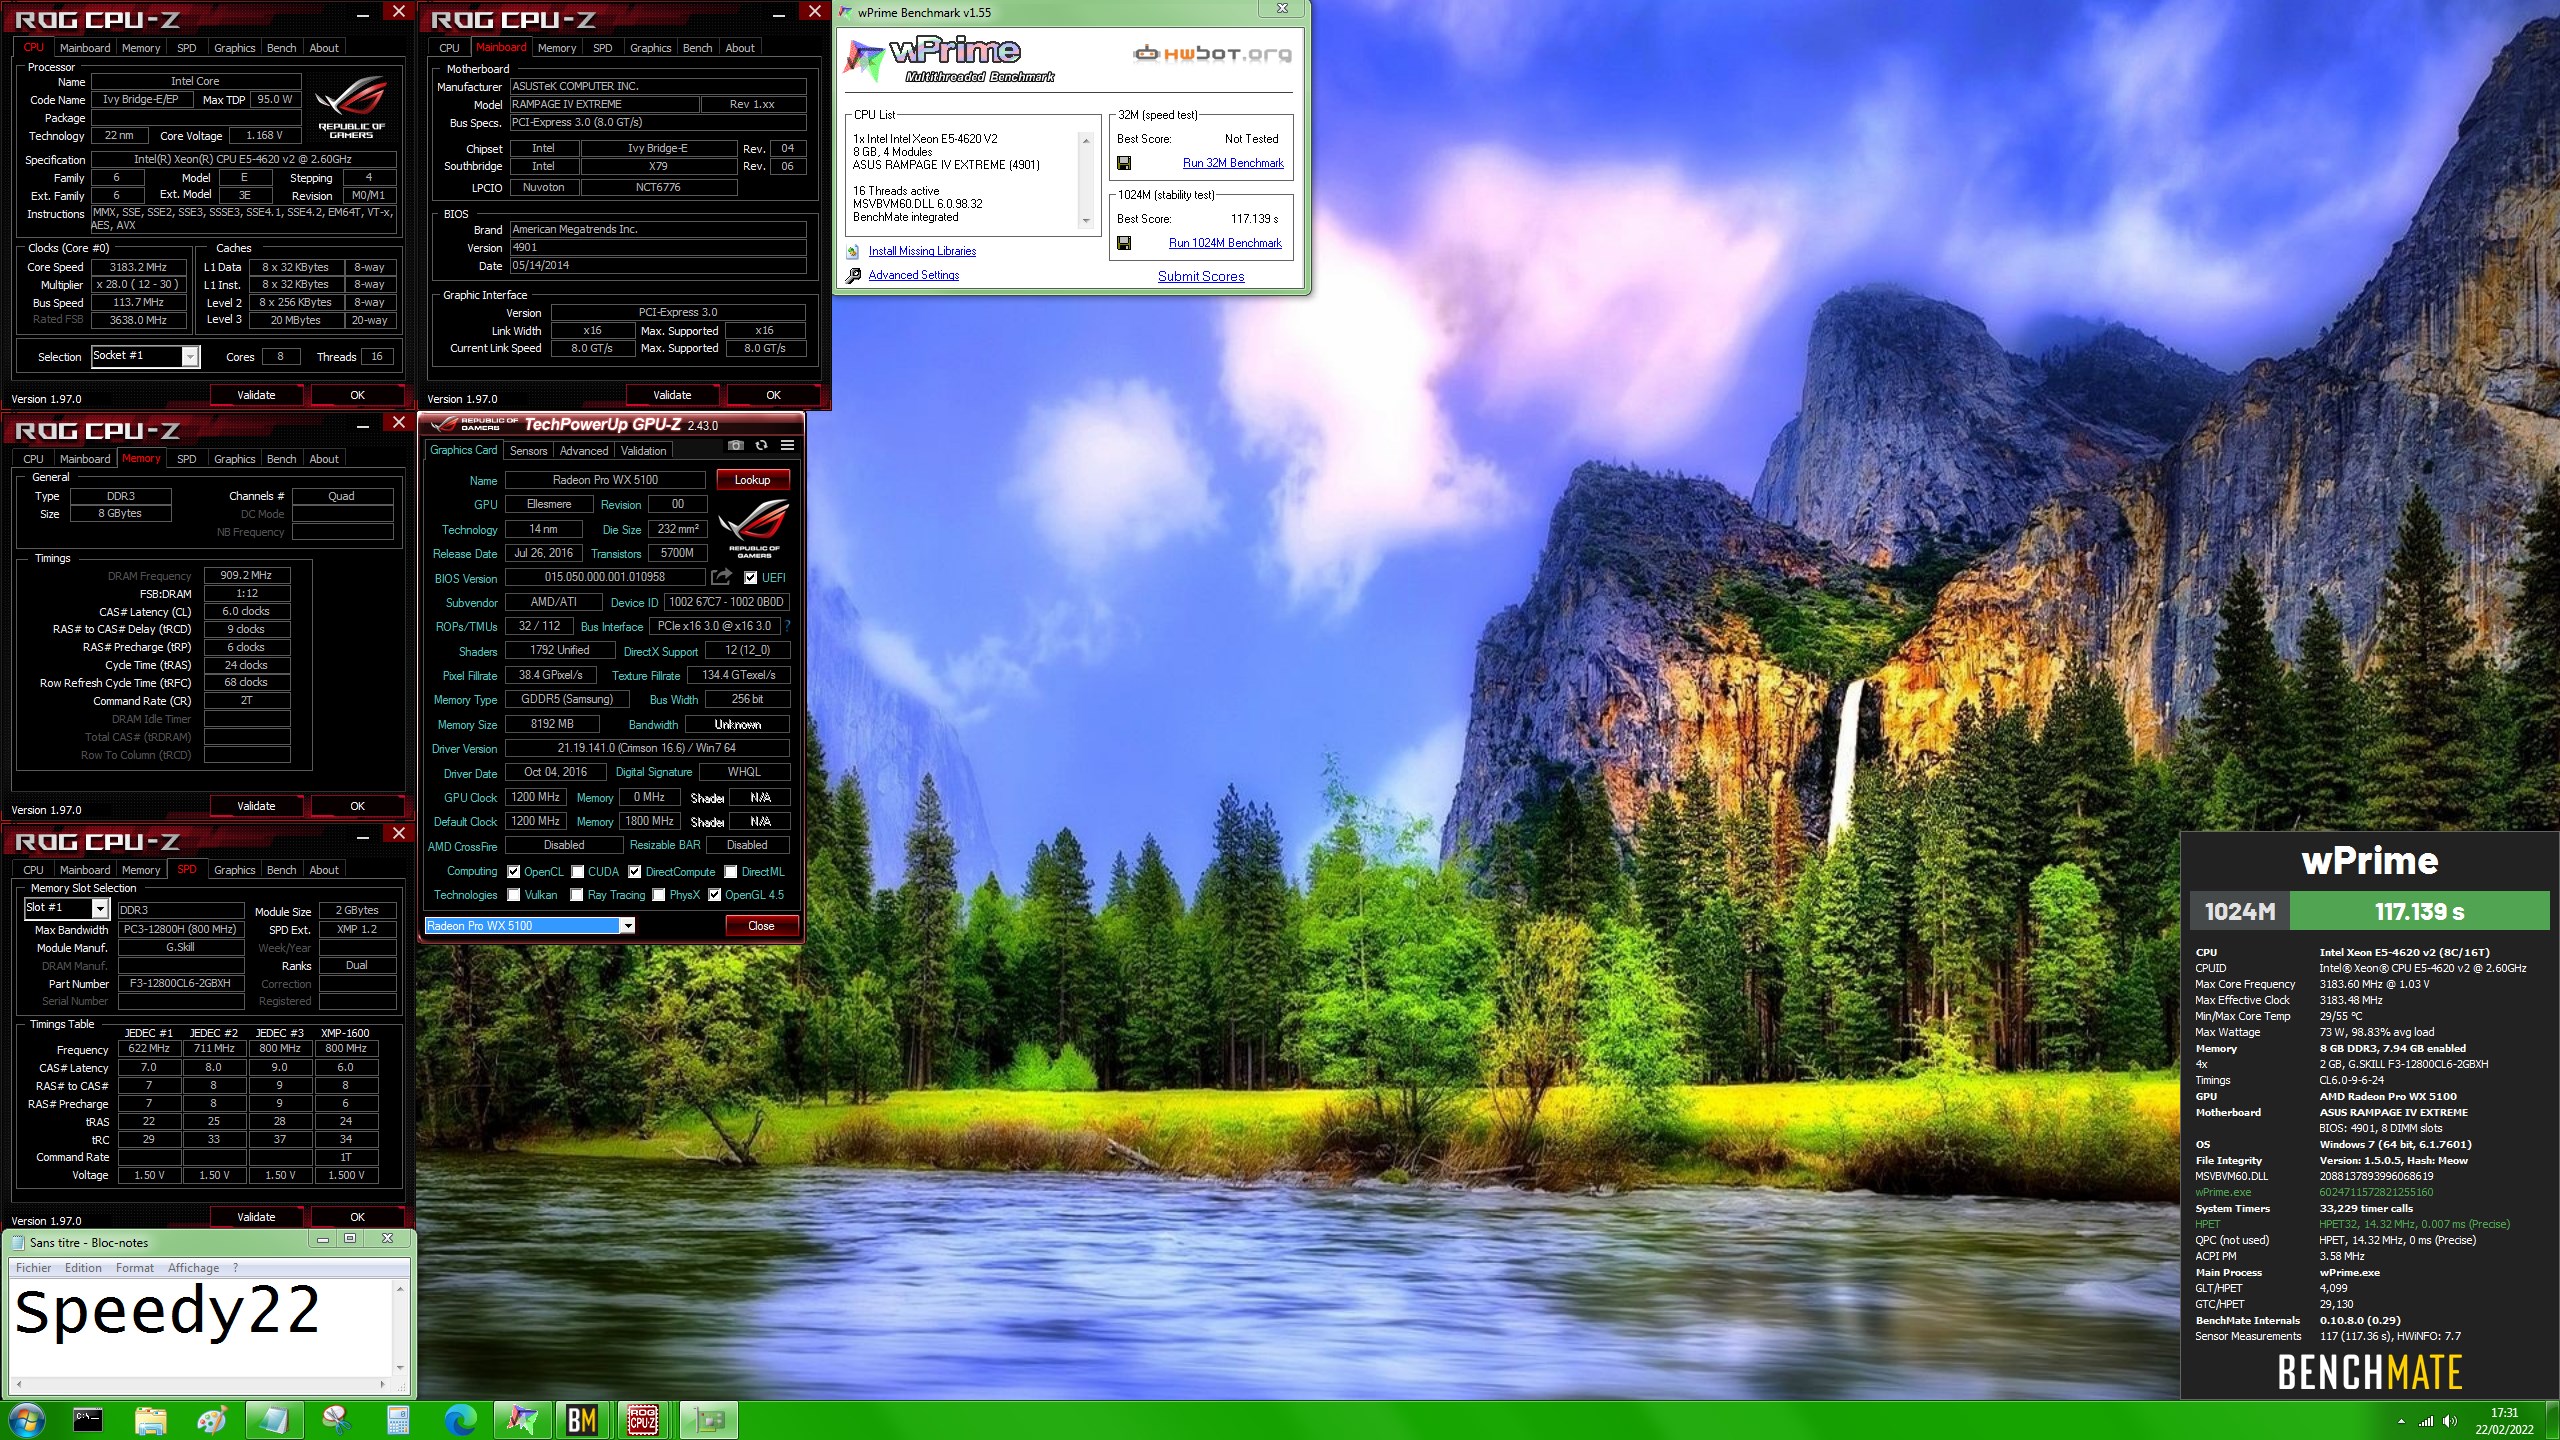Switch to wPrime via taskbar icon

[522, 1420]
